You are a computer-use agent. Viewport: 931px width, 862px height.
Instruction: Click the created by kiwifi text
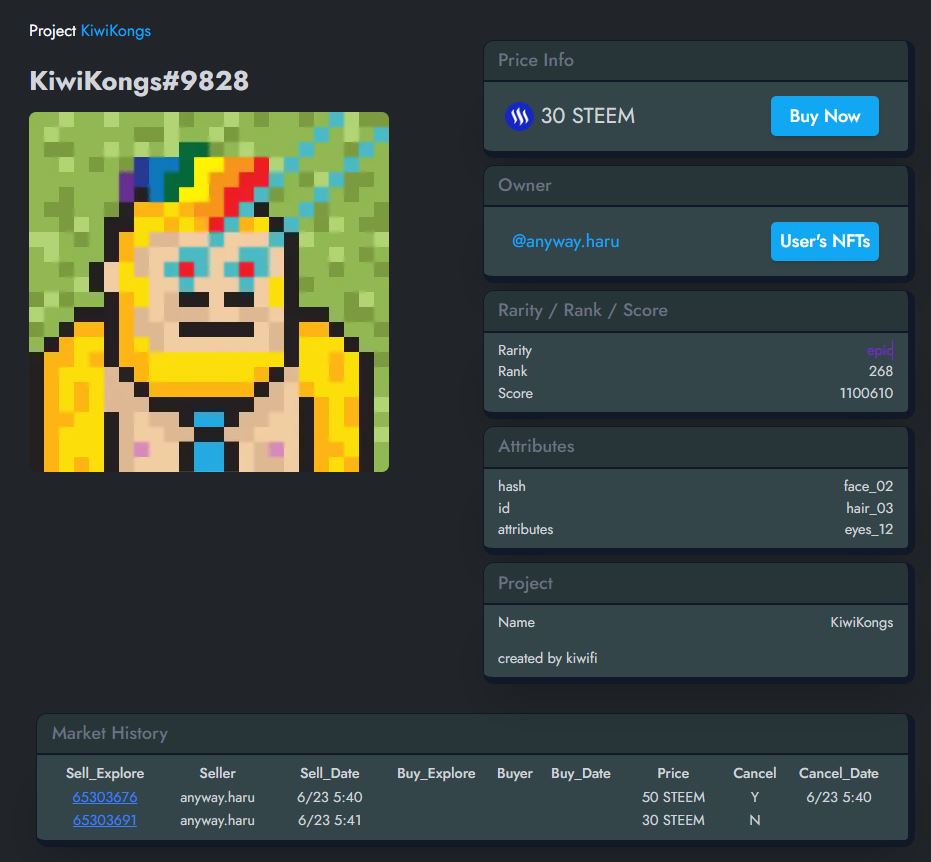(547, 658)
